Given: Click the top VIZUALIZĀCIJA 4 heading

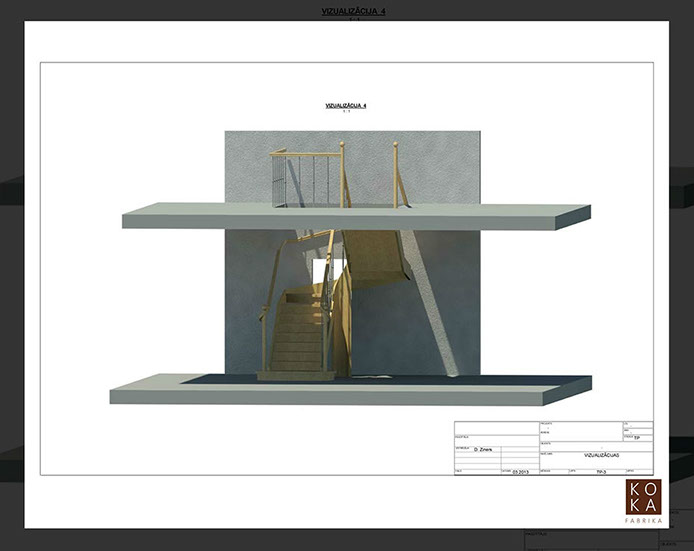Looking at the screenshot, I should click(x=346, y=10).
